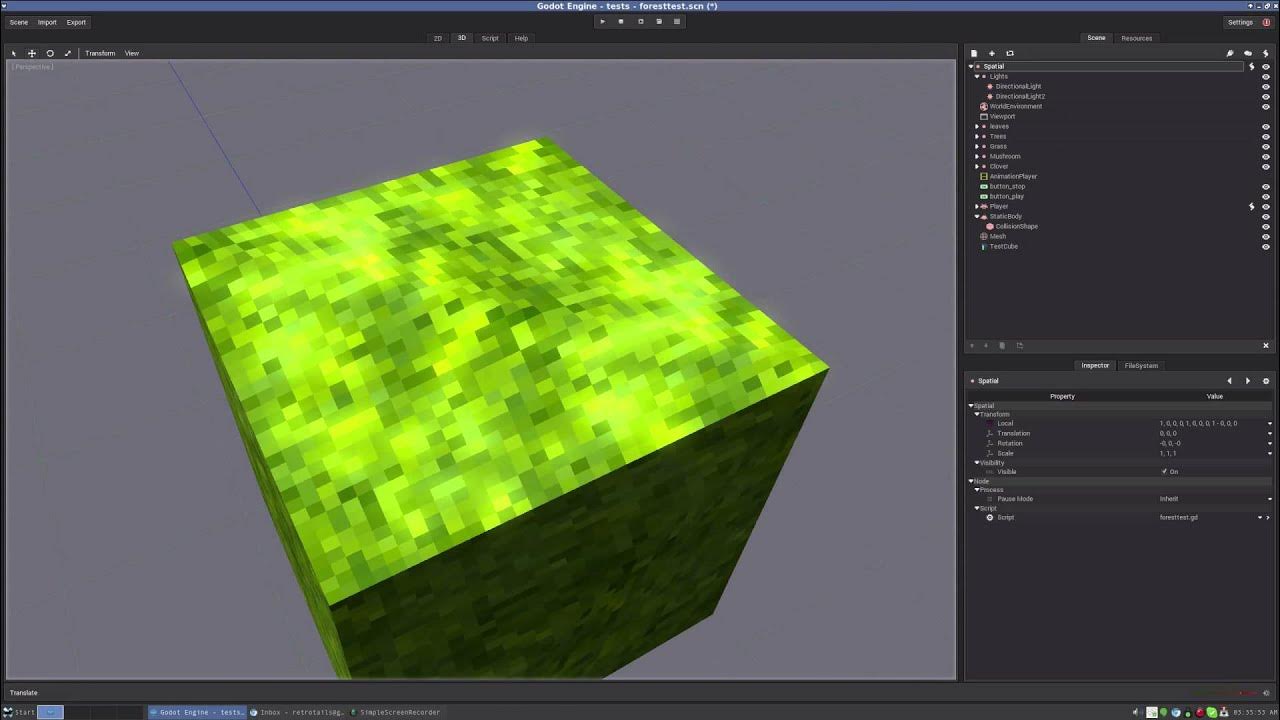The image size is (1280, 720).
Task: Open the Scene menu
Action: [19, 22]
